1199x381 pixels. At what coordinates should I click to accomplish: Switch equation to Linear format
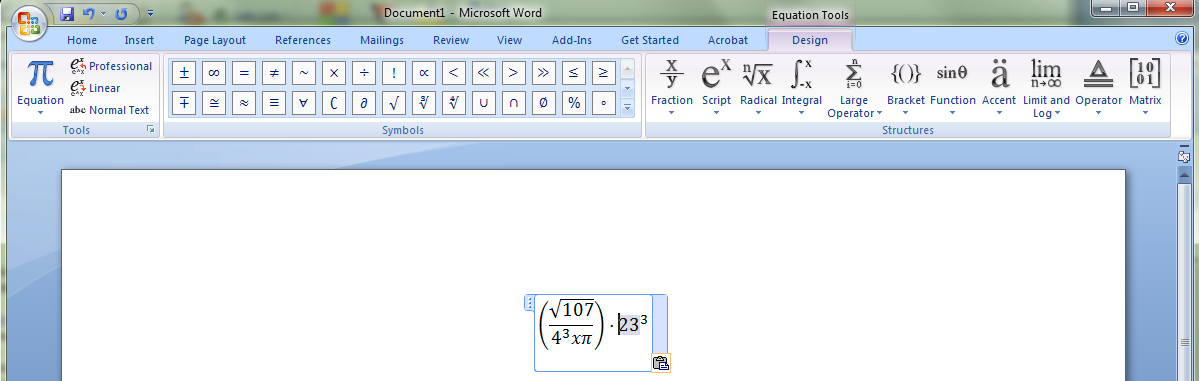(x=95, y=88)
